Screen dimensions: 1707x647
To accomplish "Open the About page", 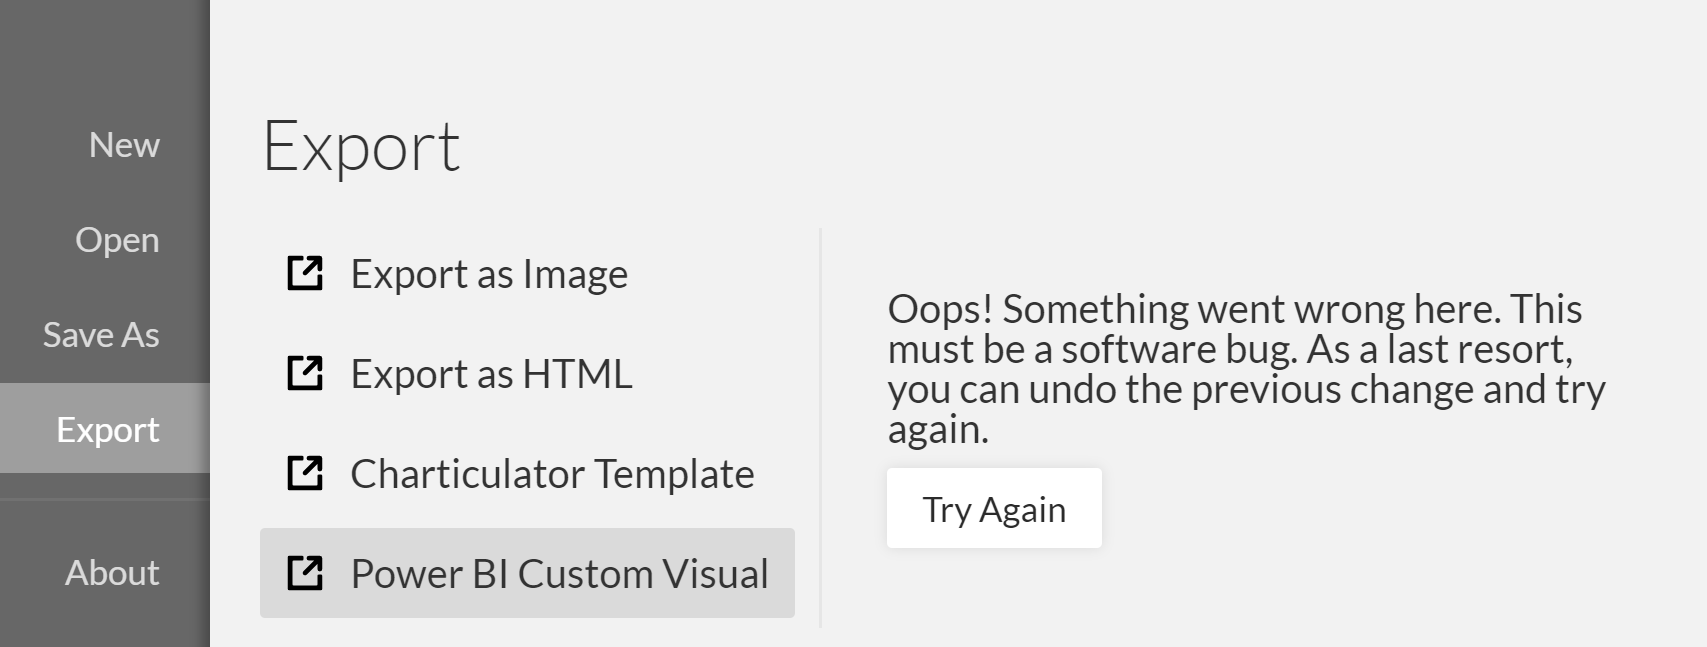I will click(x=111, y=573).
